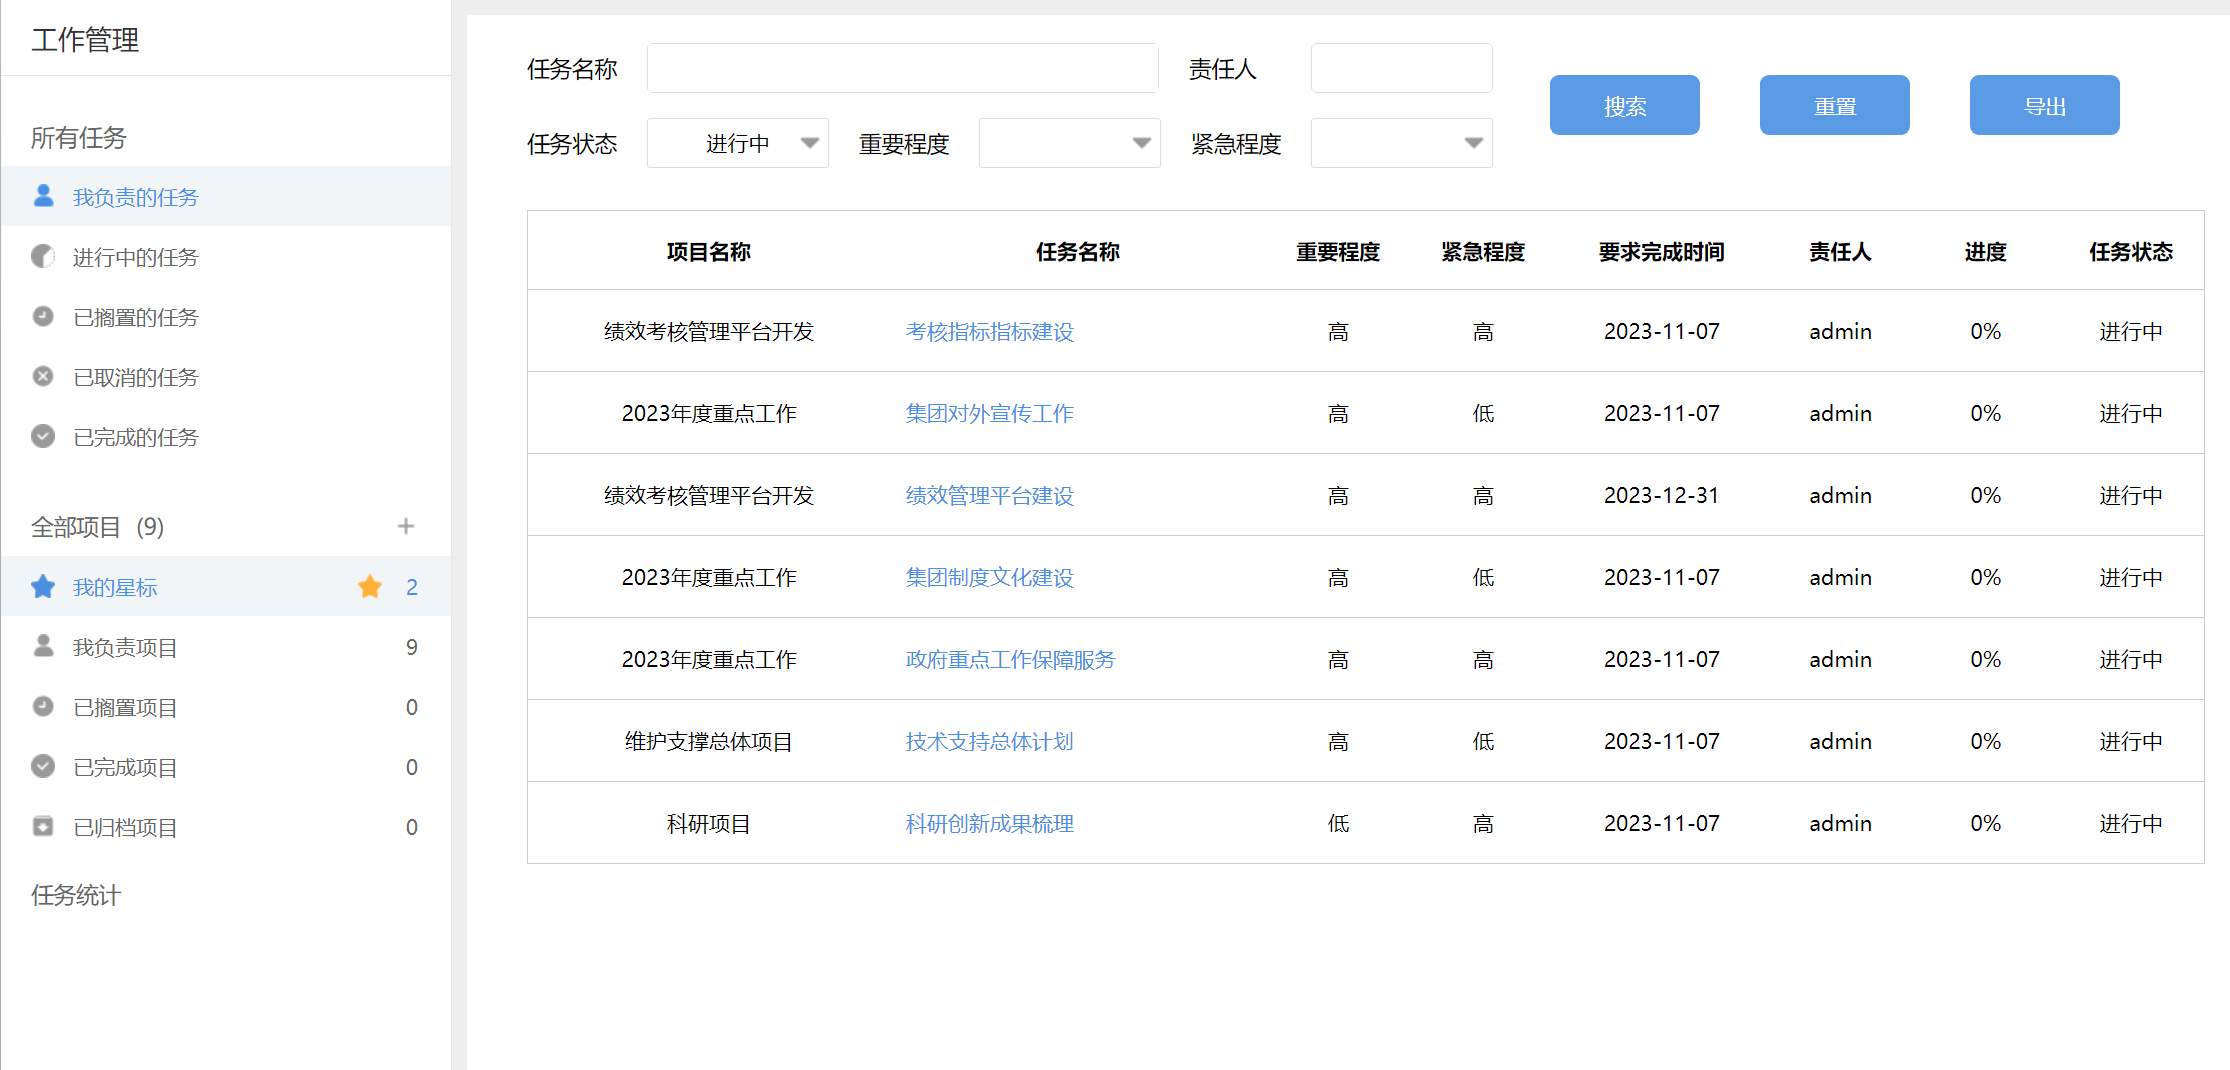Click the person icon beside 我负责的任务
Image resolution: width=2230 pixels, height=1070 pixels.
pyautogui.click(x=43, y=196)
